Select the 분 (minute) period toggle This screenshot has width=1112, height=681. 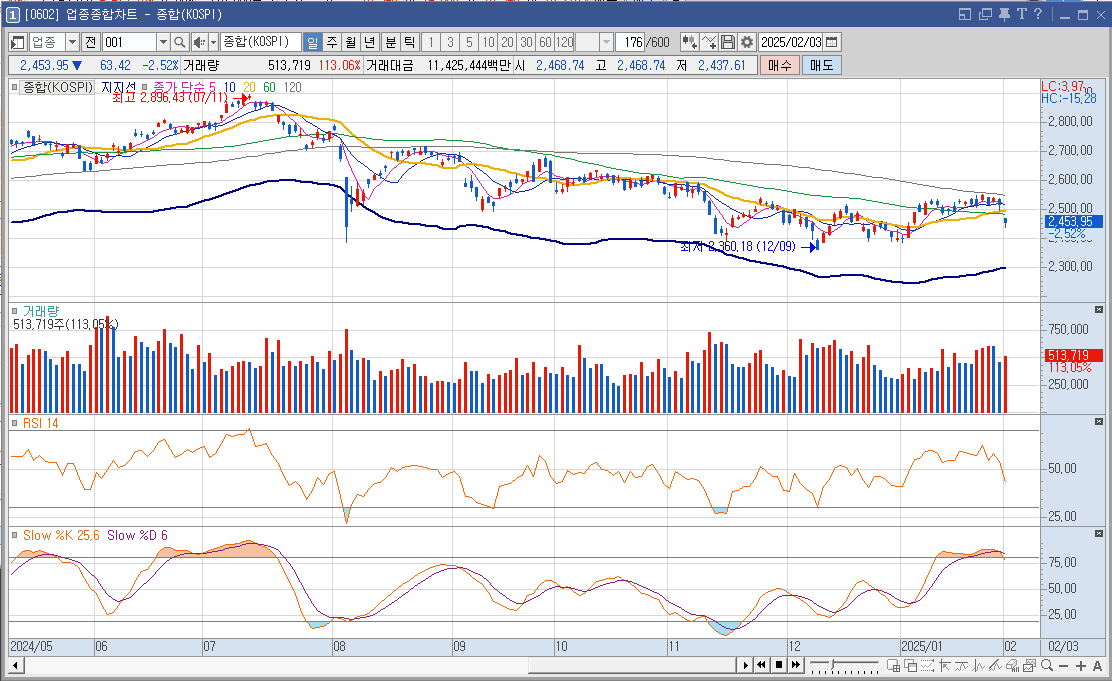(x=391, y=43)
